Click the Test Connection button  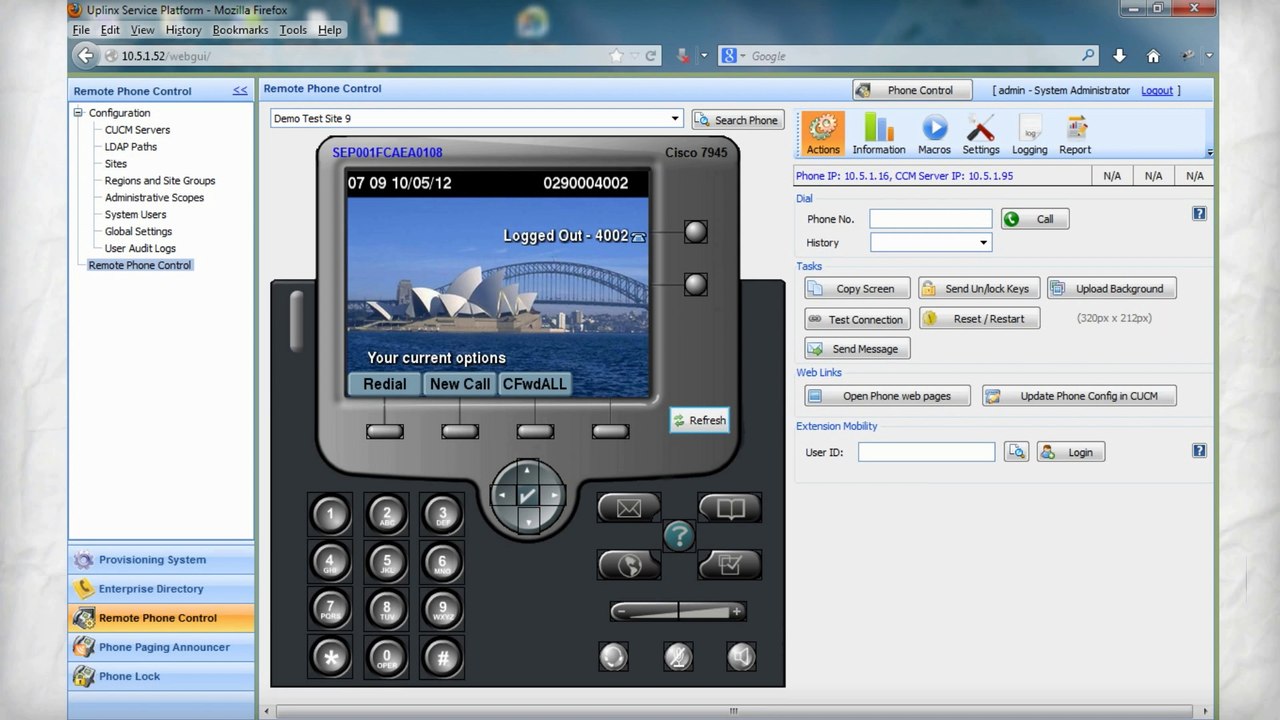[x=857, y=319]
